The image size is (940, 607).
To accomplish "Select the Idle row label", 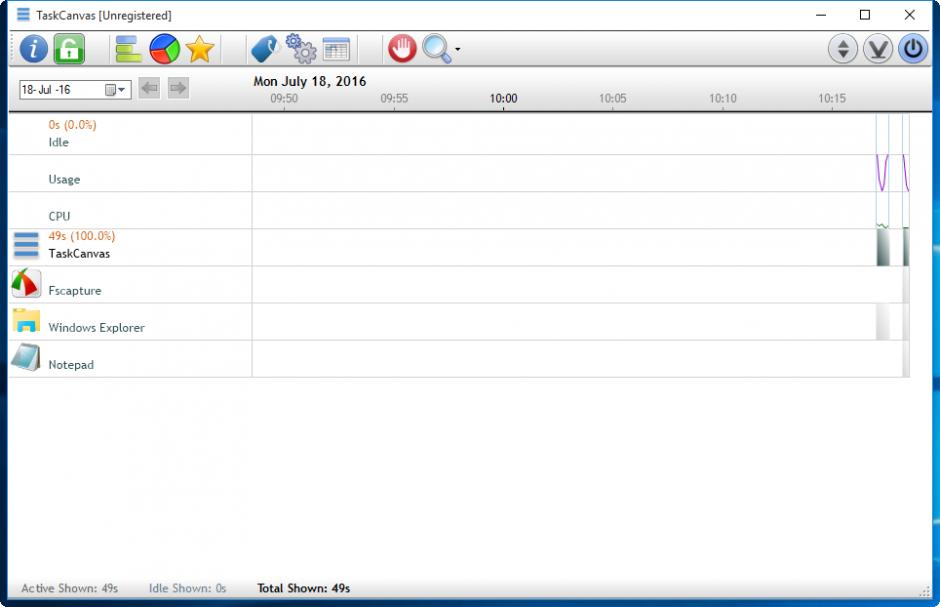I will 59,143.
